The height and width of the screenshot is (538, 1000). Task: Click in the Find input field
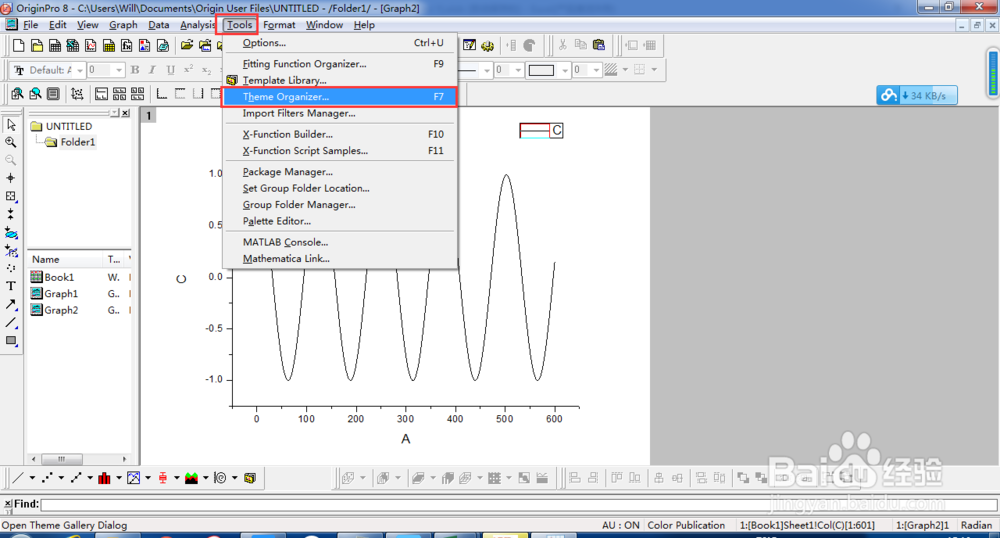[x=518, y=504]
